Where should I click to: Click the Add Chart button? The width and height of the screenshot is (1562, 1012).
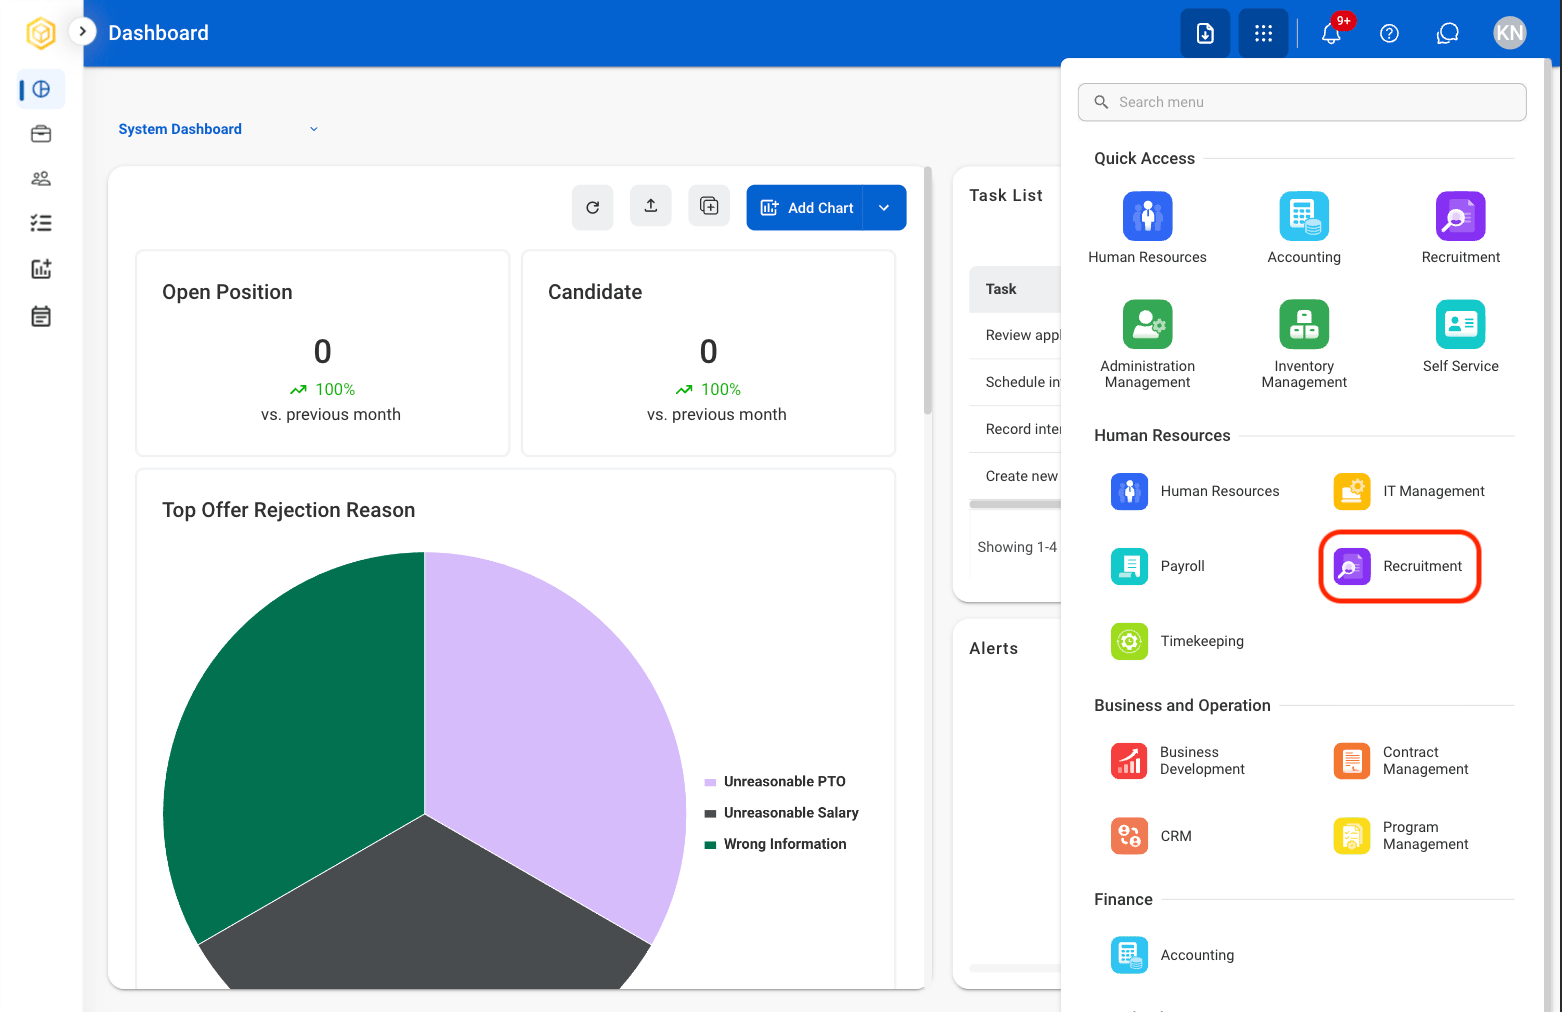[x=805, y=208]
